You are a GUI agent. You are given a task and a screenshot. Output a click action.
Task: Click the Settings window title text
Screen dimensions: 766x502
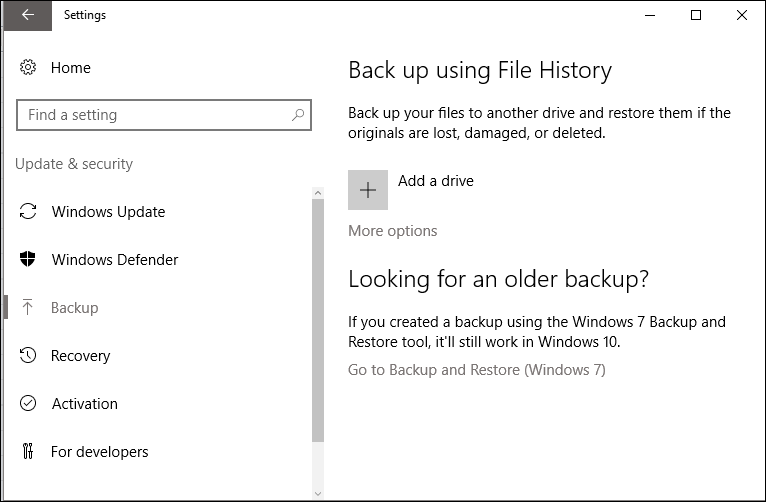coord(85,15)
